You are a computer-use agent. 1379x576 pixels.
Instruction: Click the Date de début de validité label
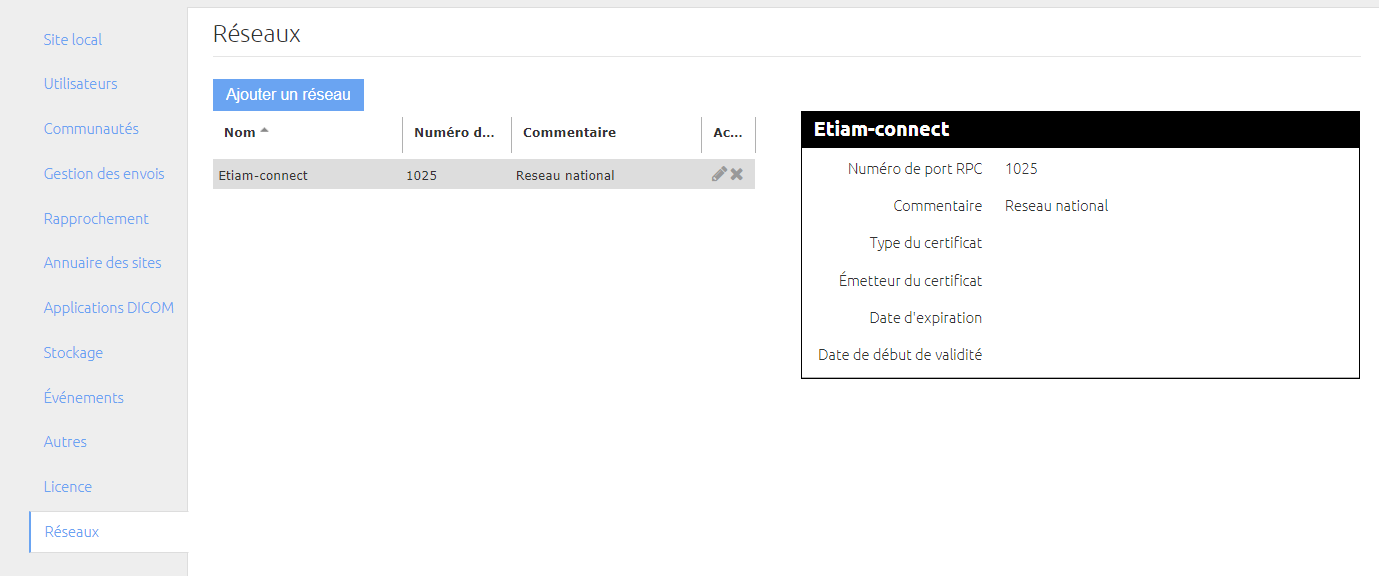[x=900, y=355]
